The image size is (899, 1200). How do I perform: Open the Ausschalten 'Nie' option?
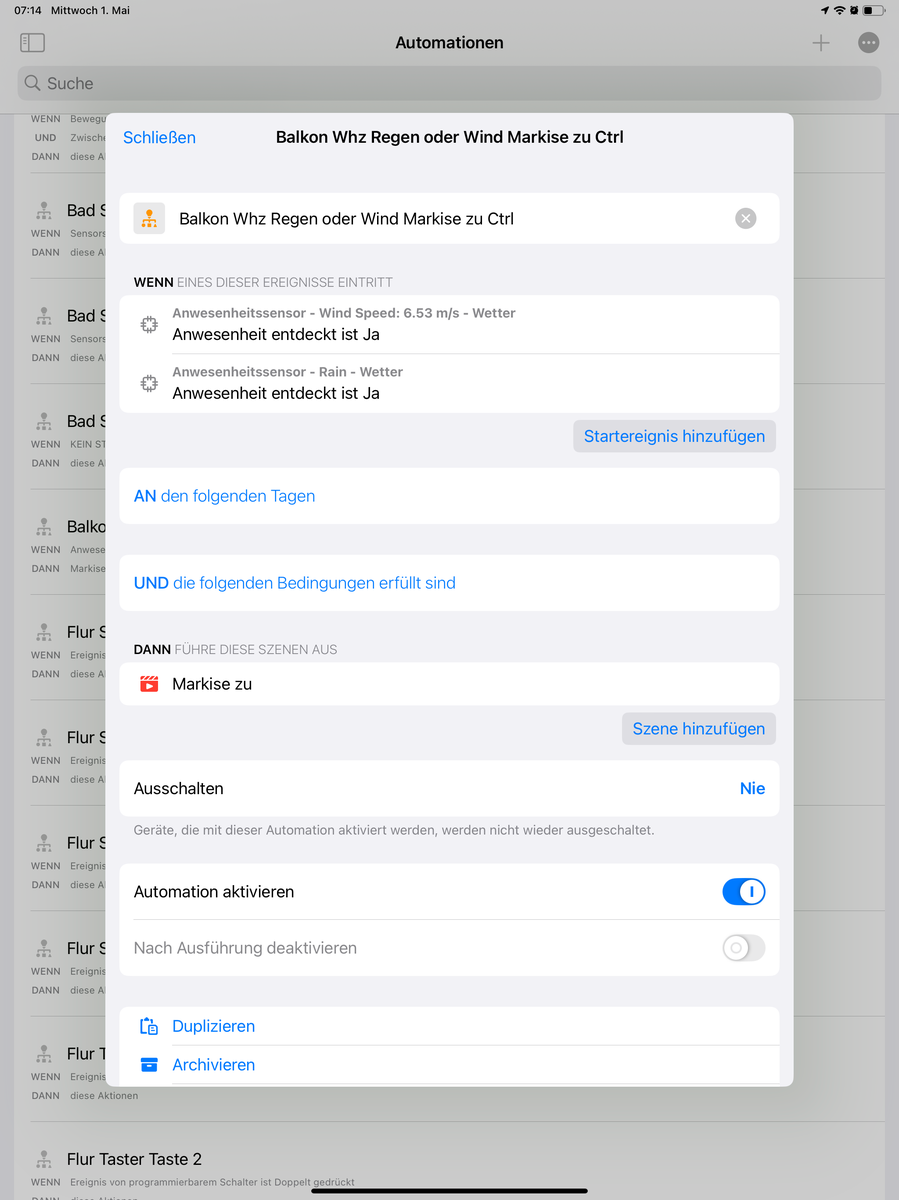[x=752, y=789]
